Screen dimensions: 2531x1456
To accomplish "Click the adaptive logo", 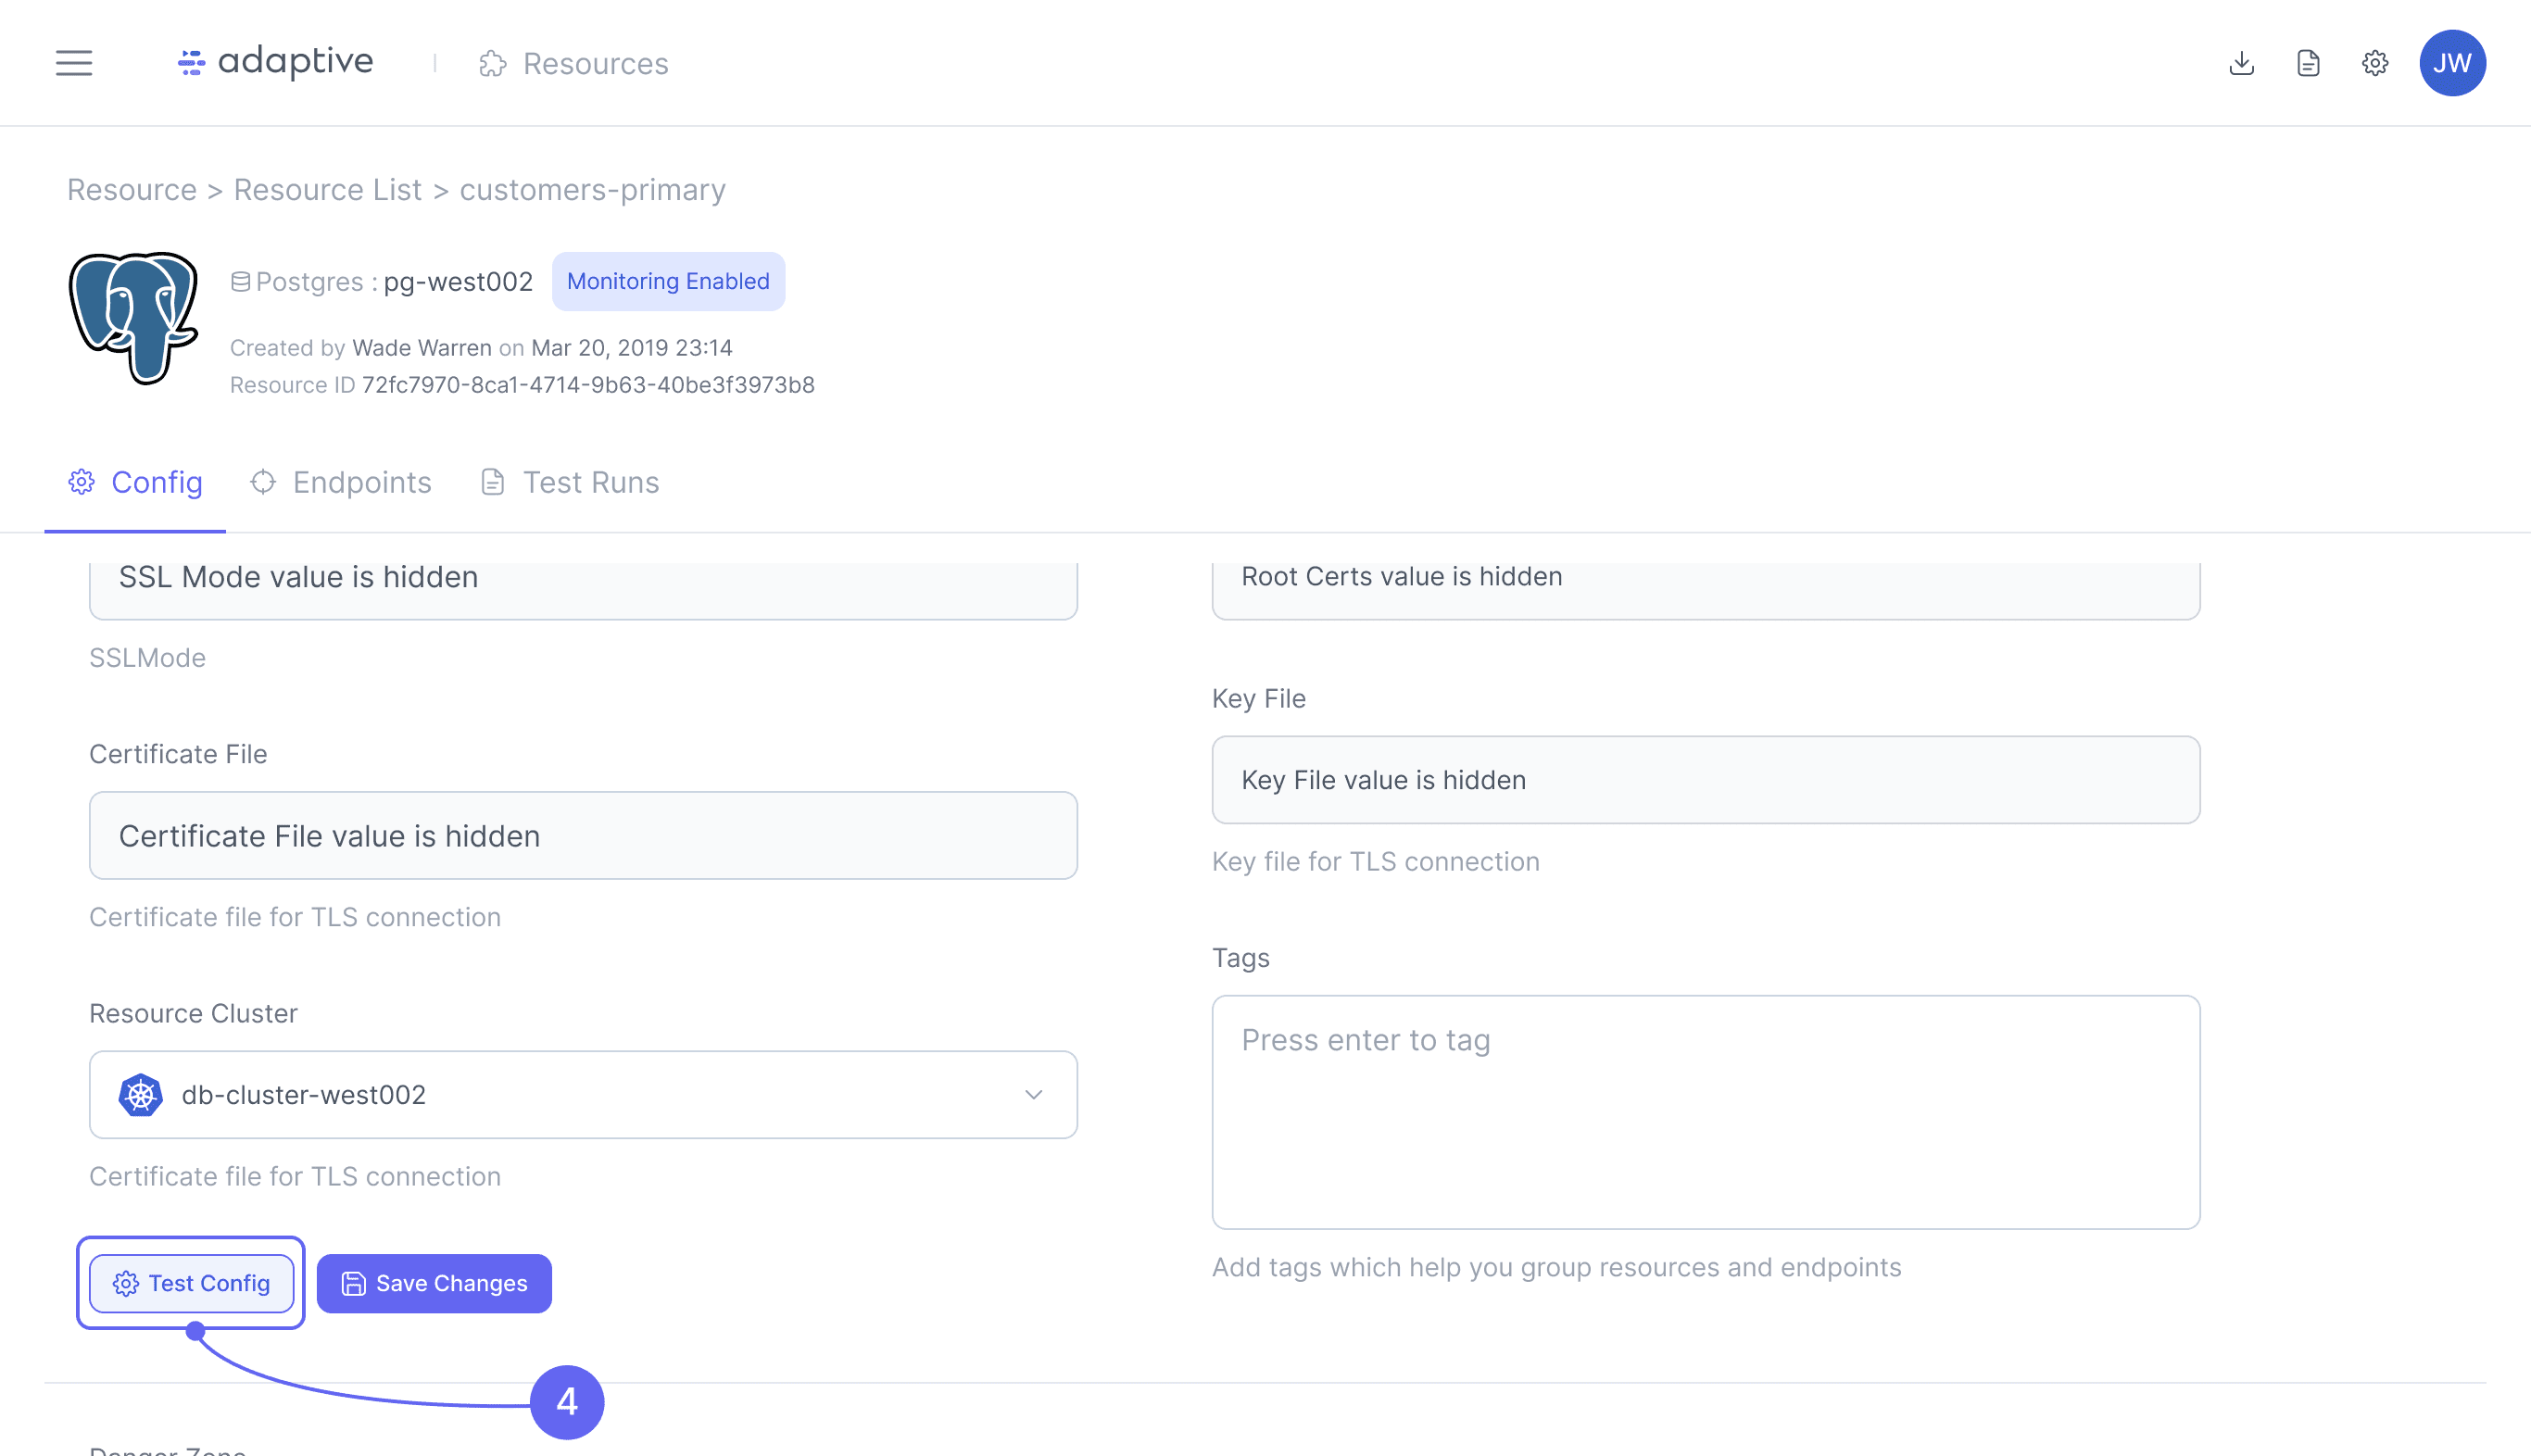I will click(275, 62).
